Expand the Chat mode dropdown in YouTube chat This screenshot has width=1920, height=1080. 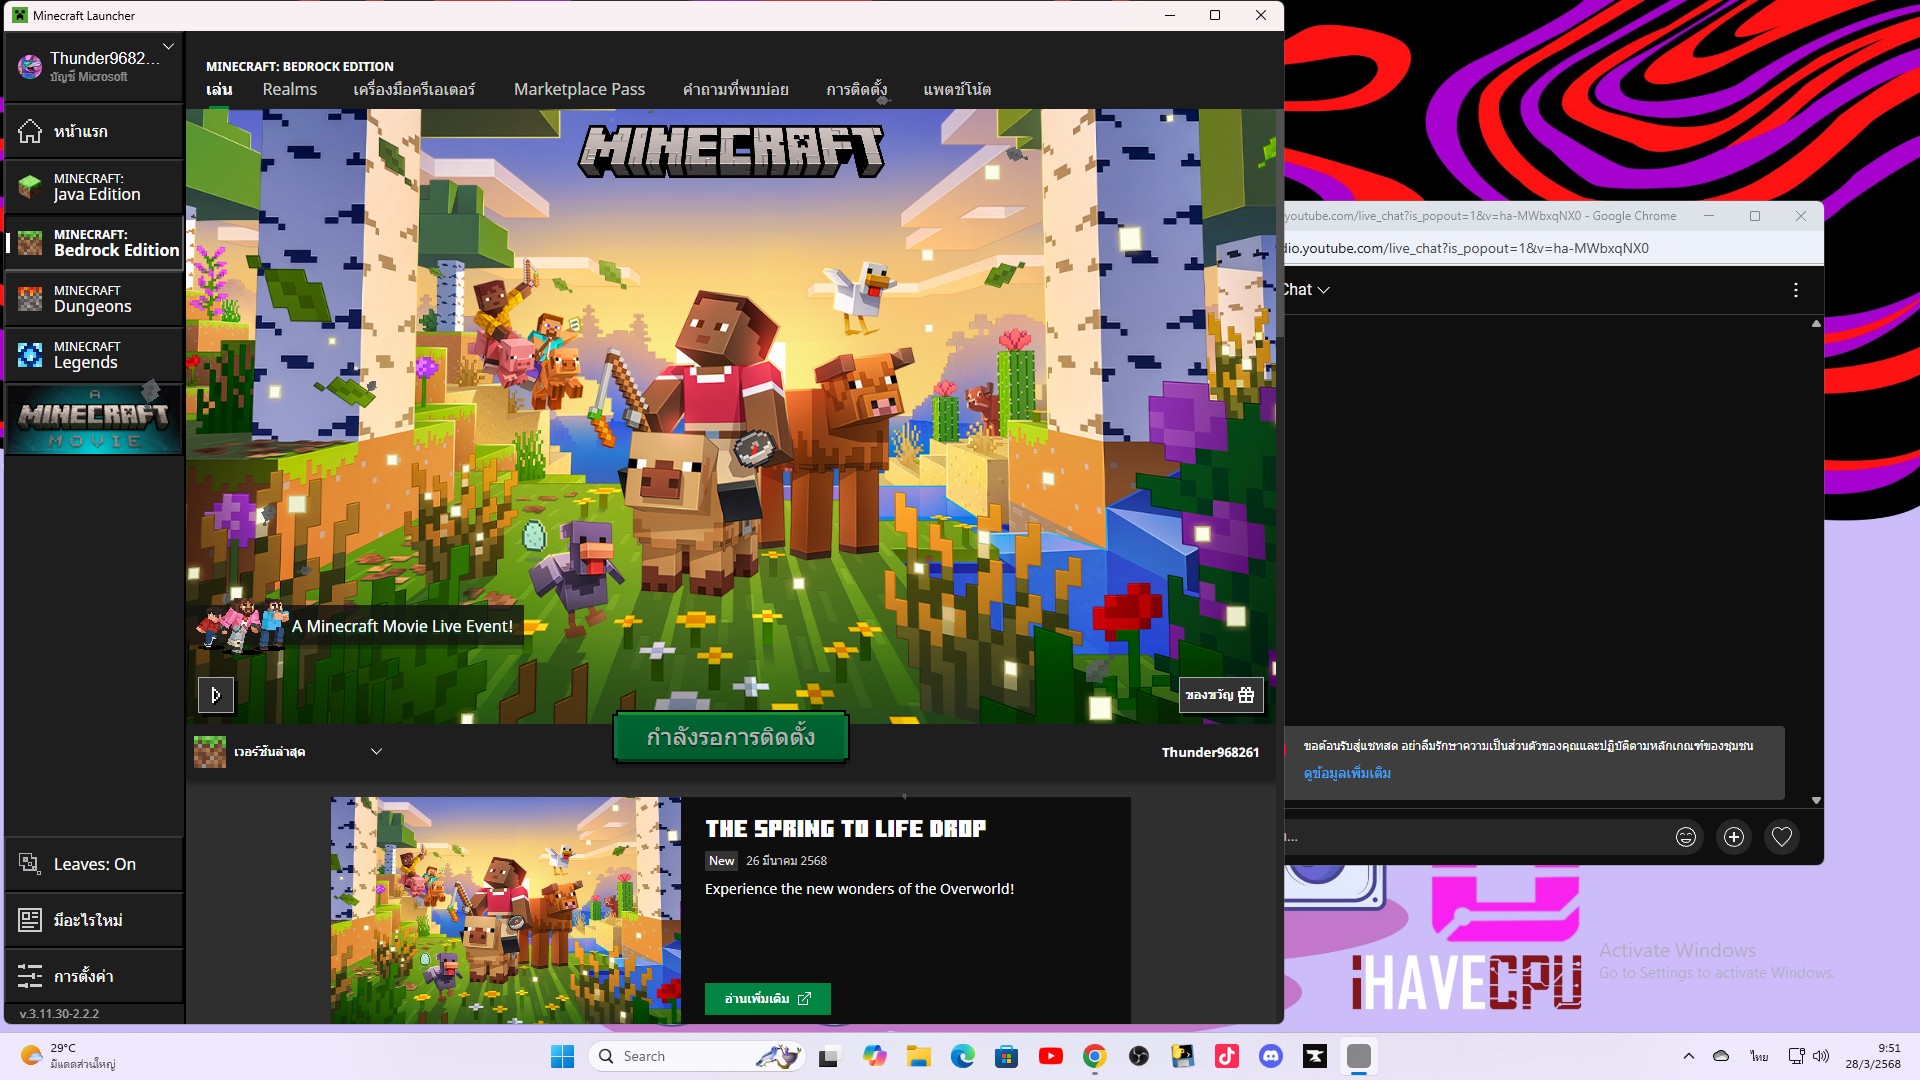(1306, 289)
